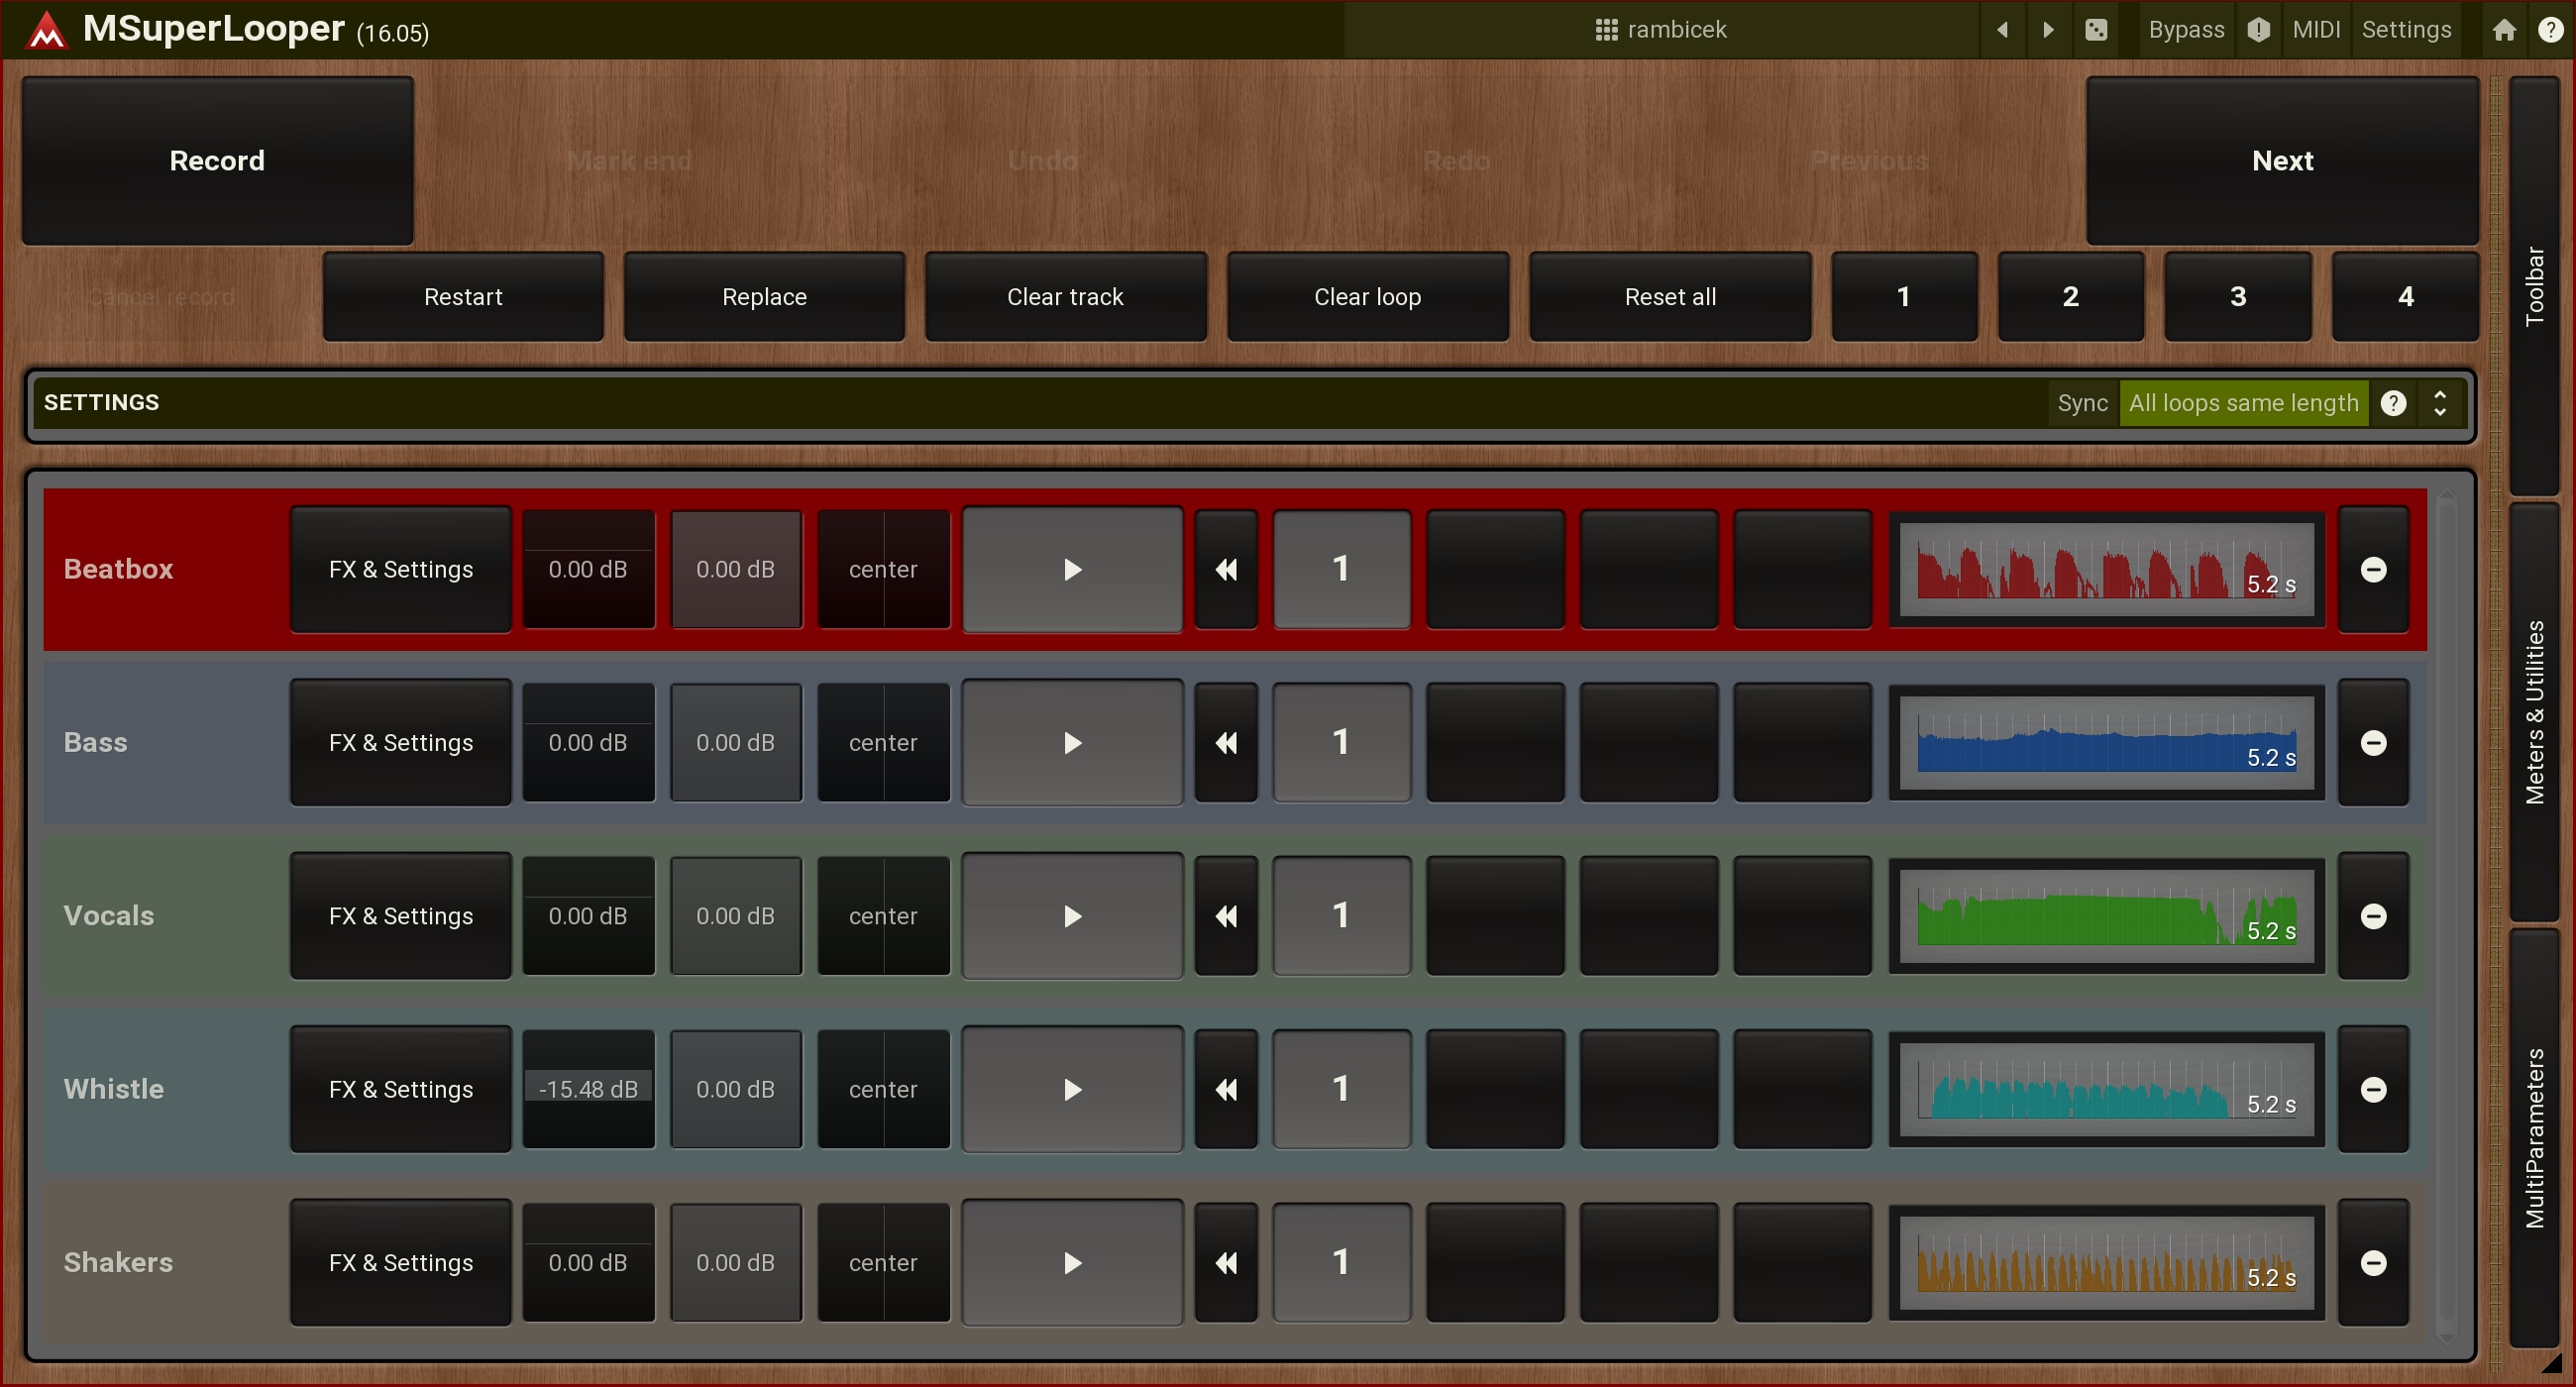Select loop 1 on Bass track
Viewport: 2576px width, 1387px height.
(1341, 743)
